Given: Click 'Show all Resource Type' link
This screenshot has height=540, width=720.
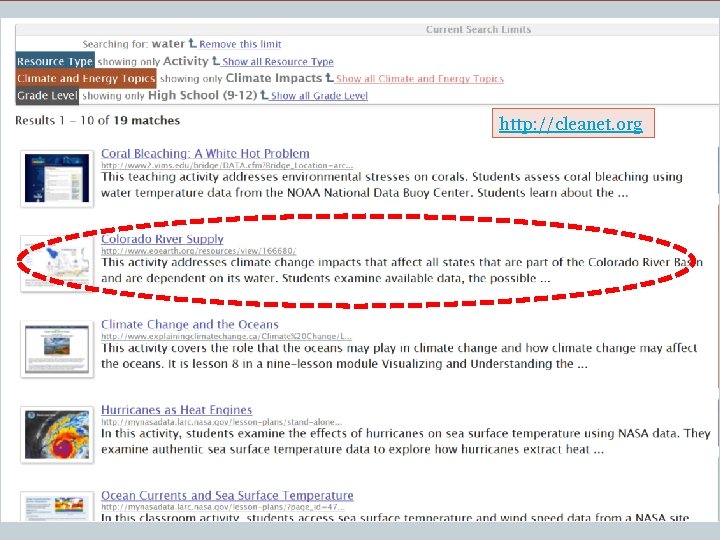Looking at the screenshot, I should tap(277, 62).
